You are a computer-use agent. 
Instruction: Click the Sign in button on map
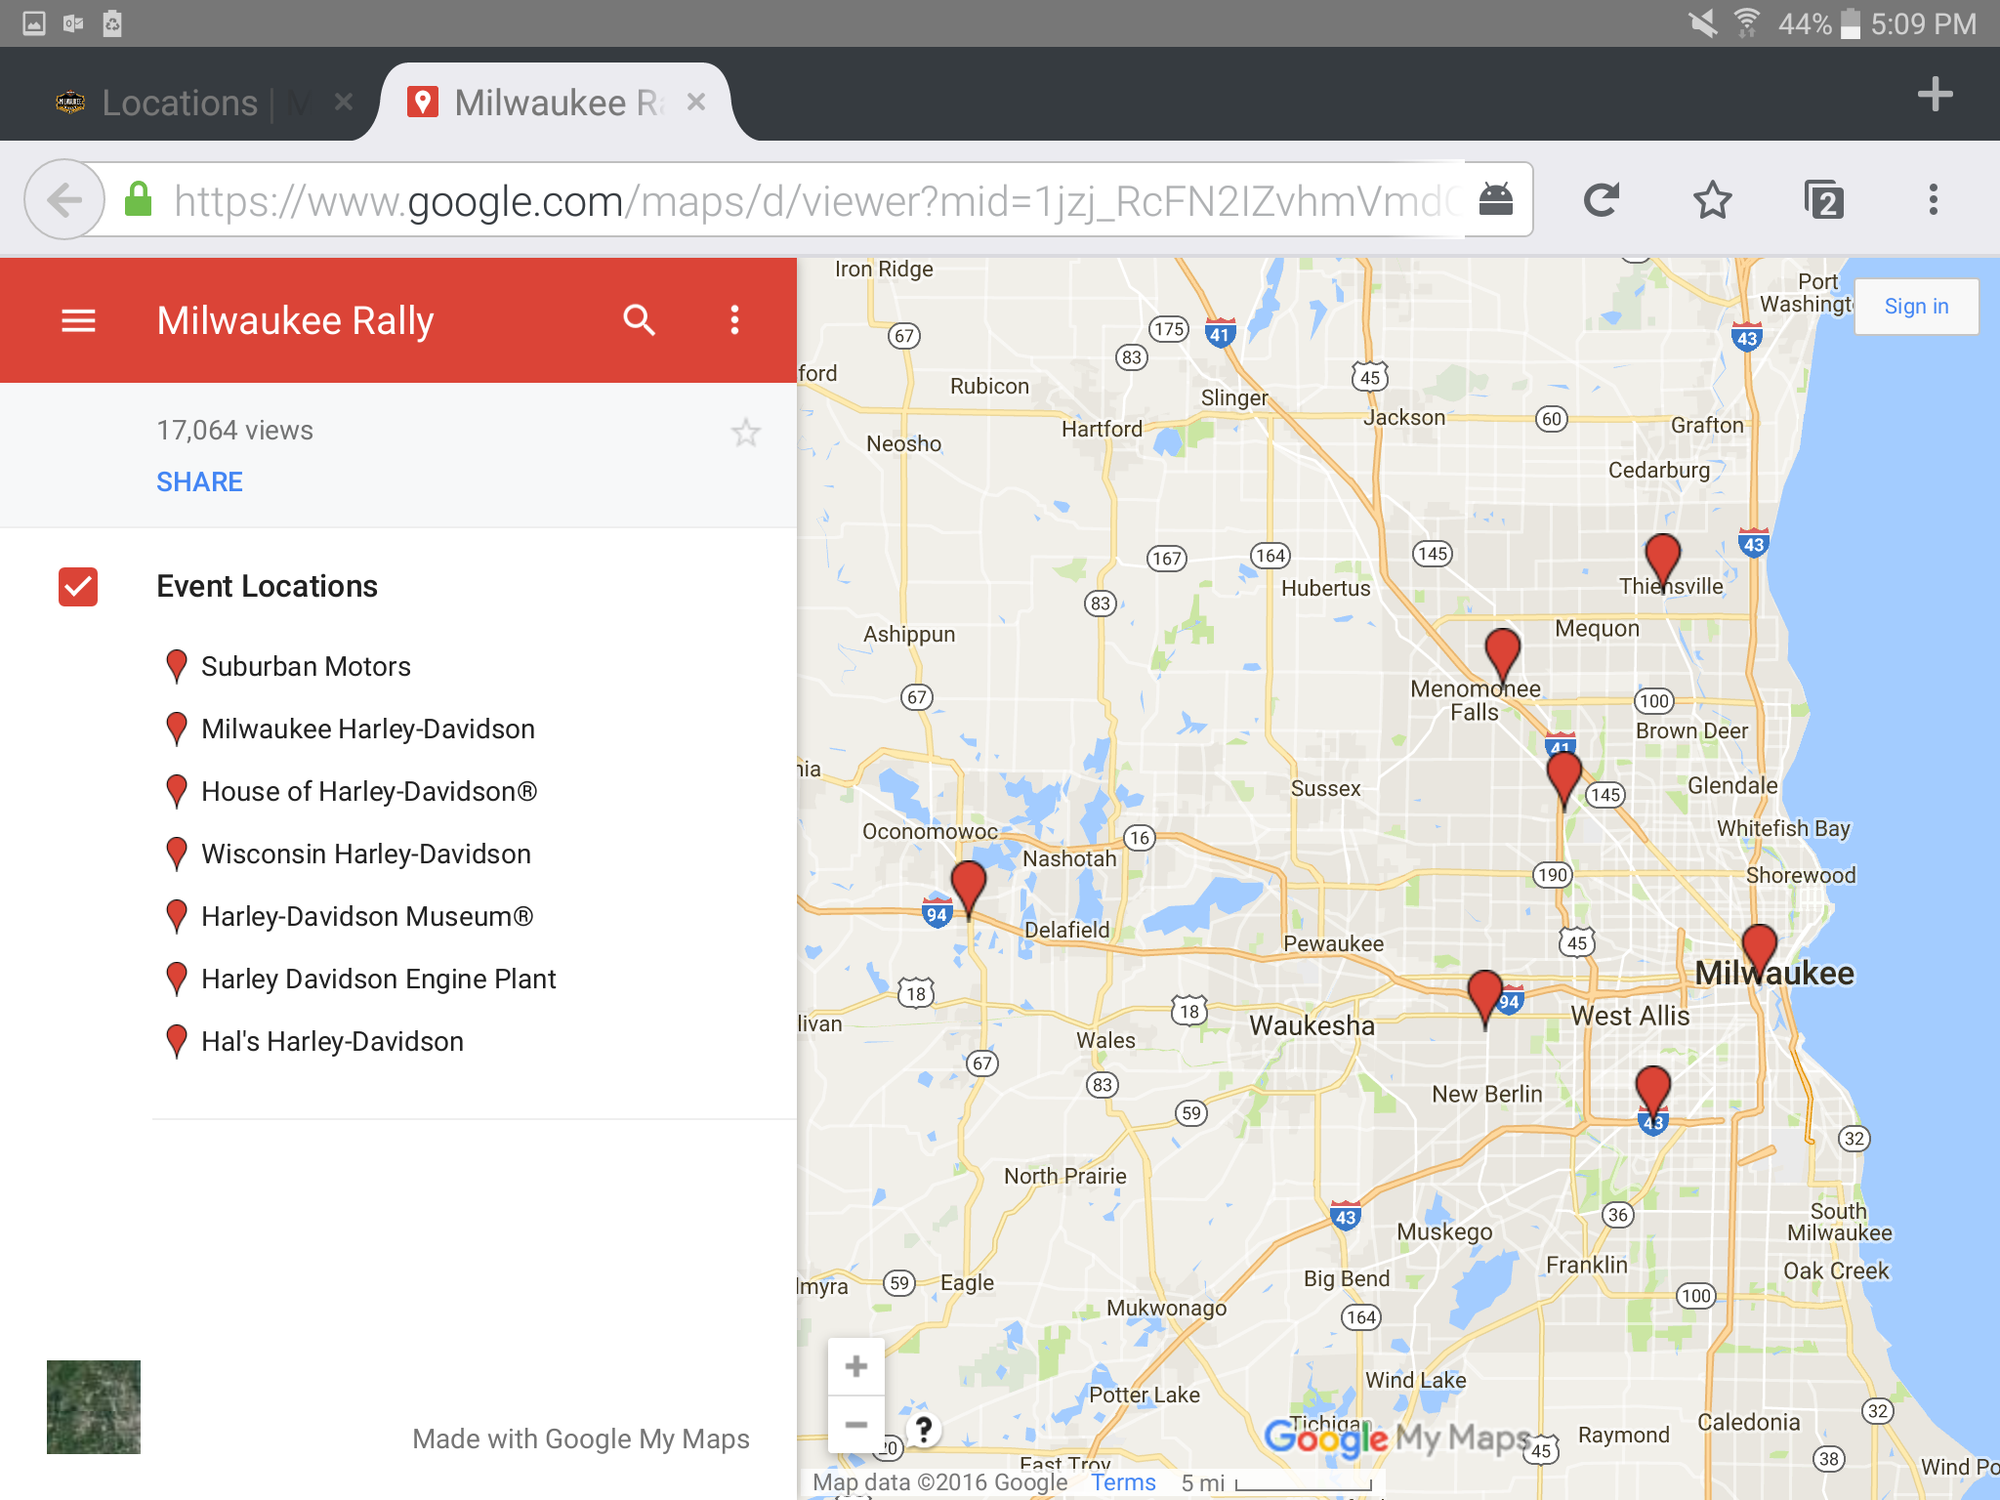tap(1915, 307)
